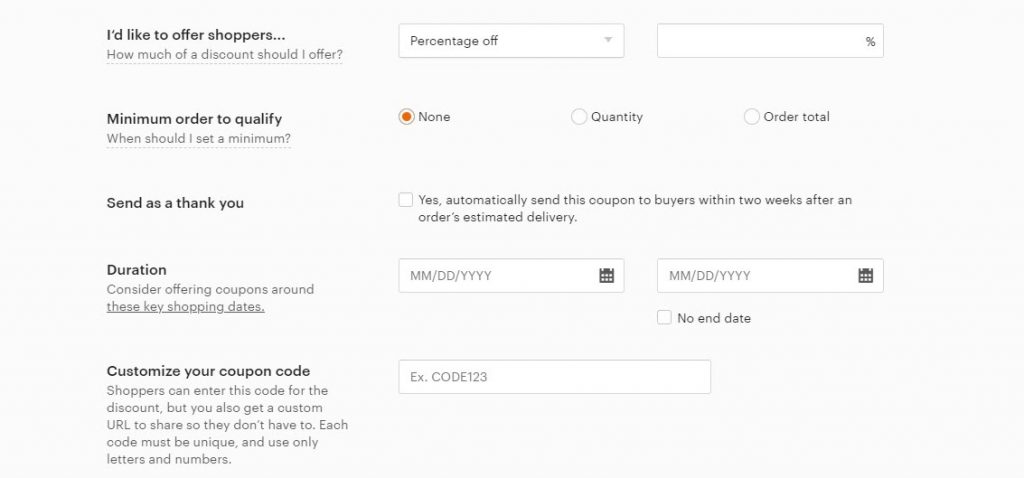1024x478 pixels.
Task: Open "When should I set a minimum?" link
Action: (198, 139)
